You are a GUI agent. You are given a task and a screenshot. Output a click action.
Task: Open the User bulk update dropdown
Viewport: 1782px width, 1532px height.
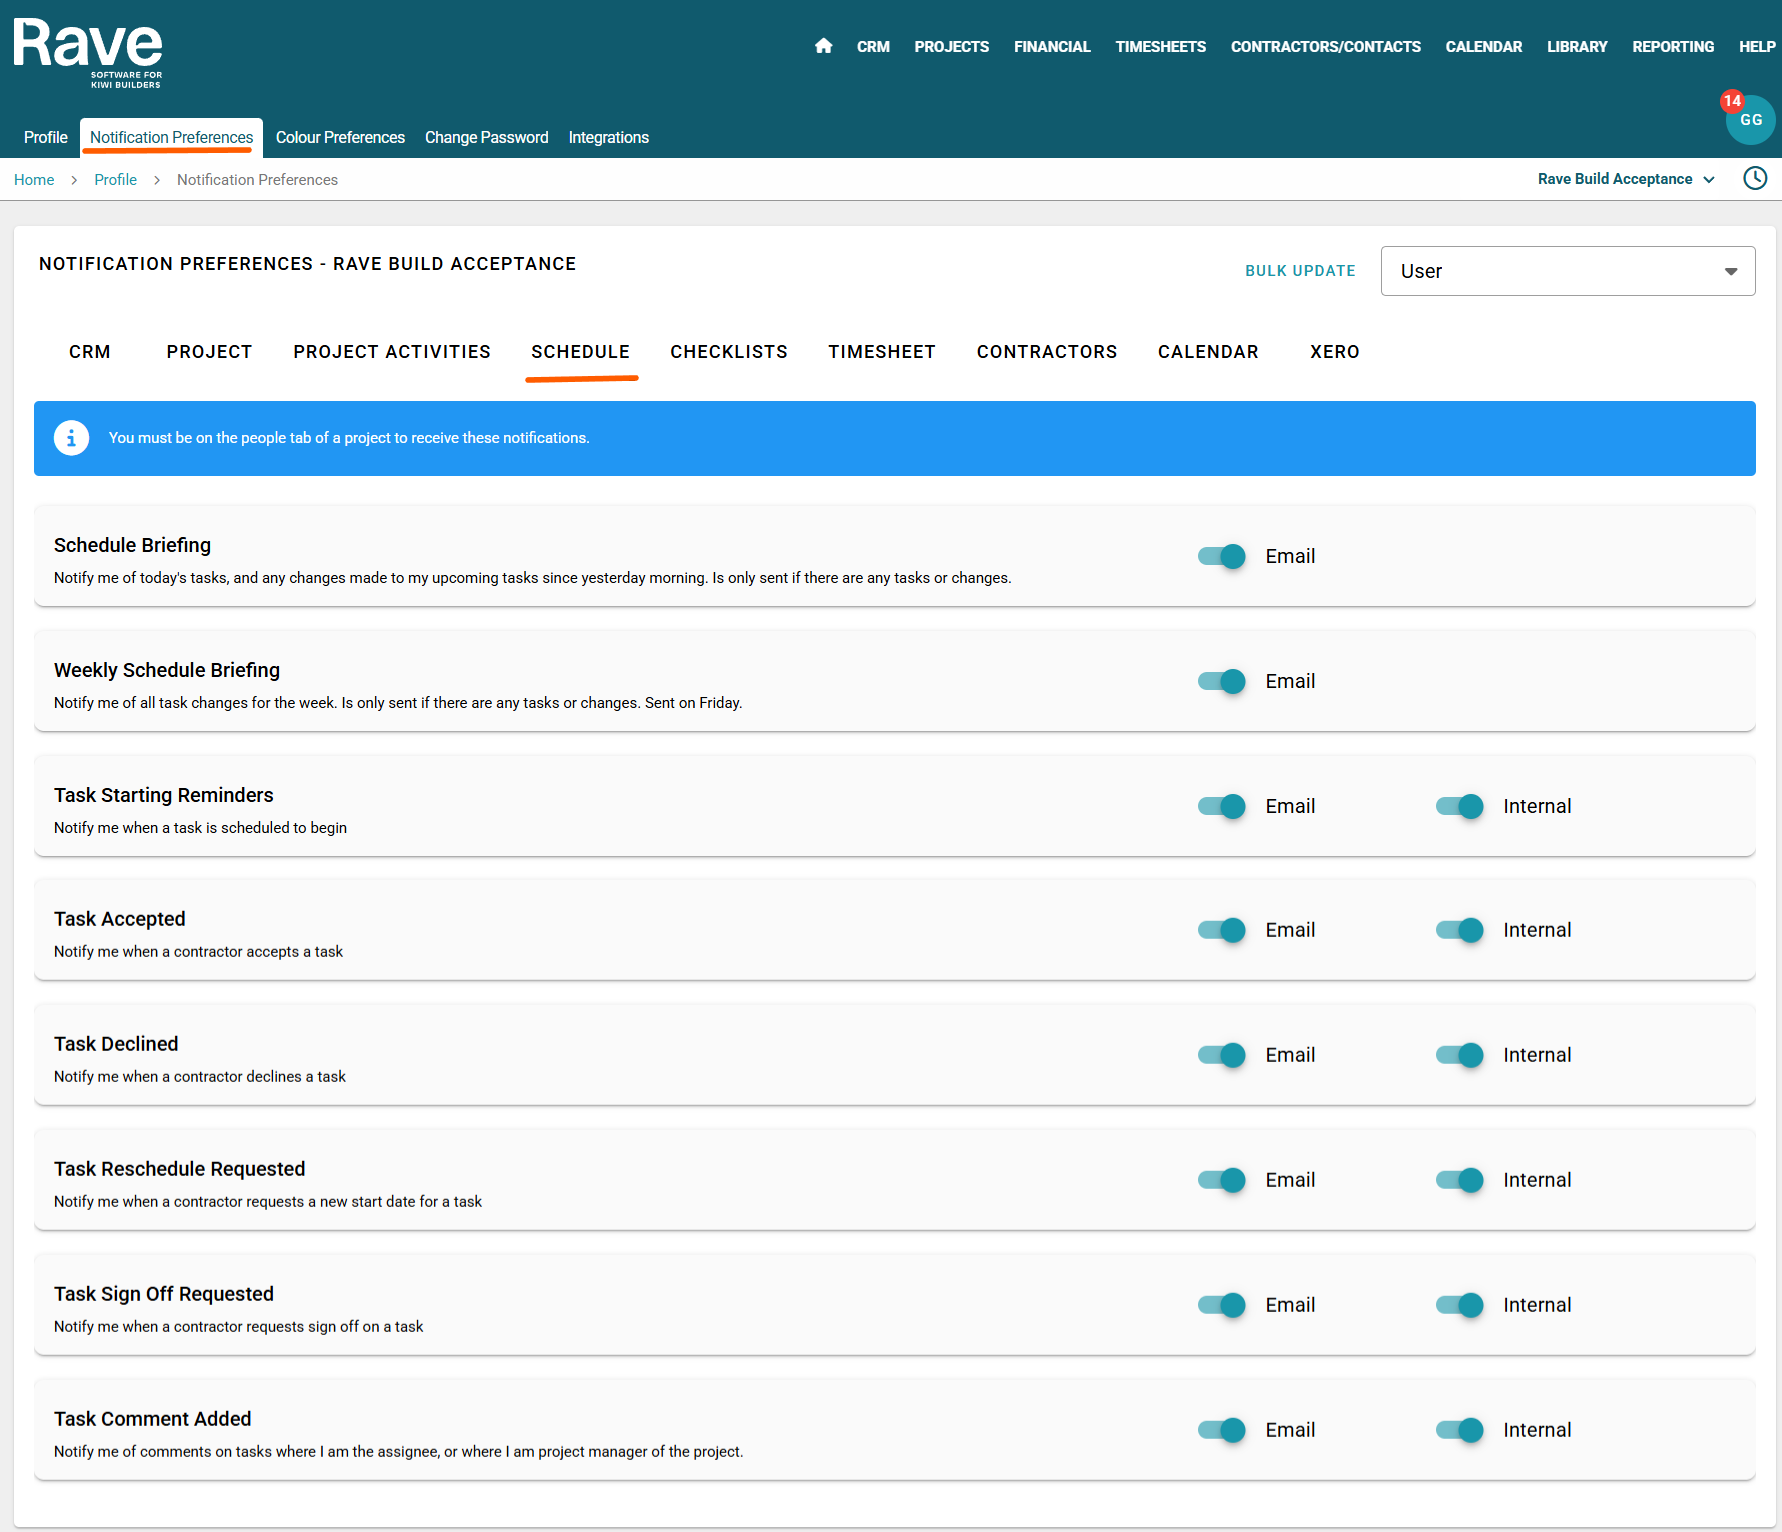tap(1567, 271)
